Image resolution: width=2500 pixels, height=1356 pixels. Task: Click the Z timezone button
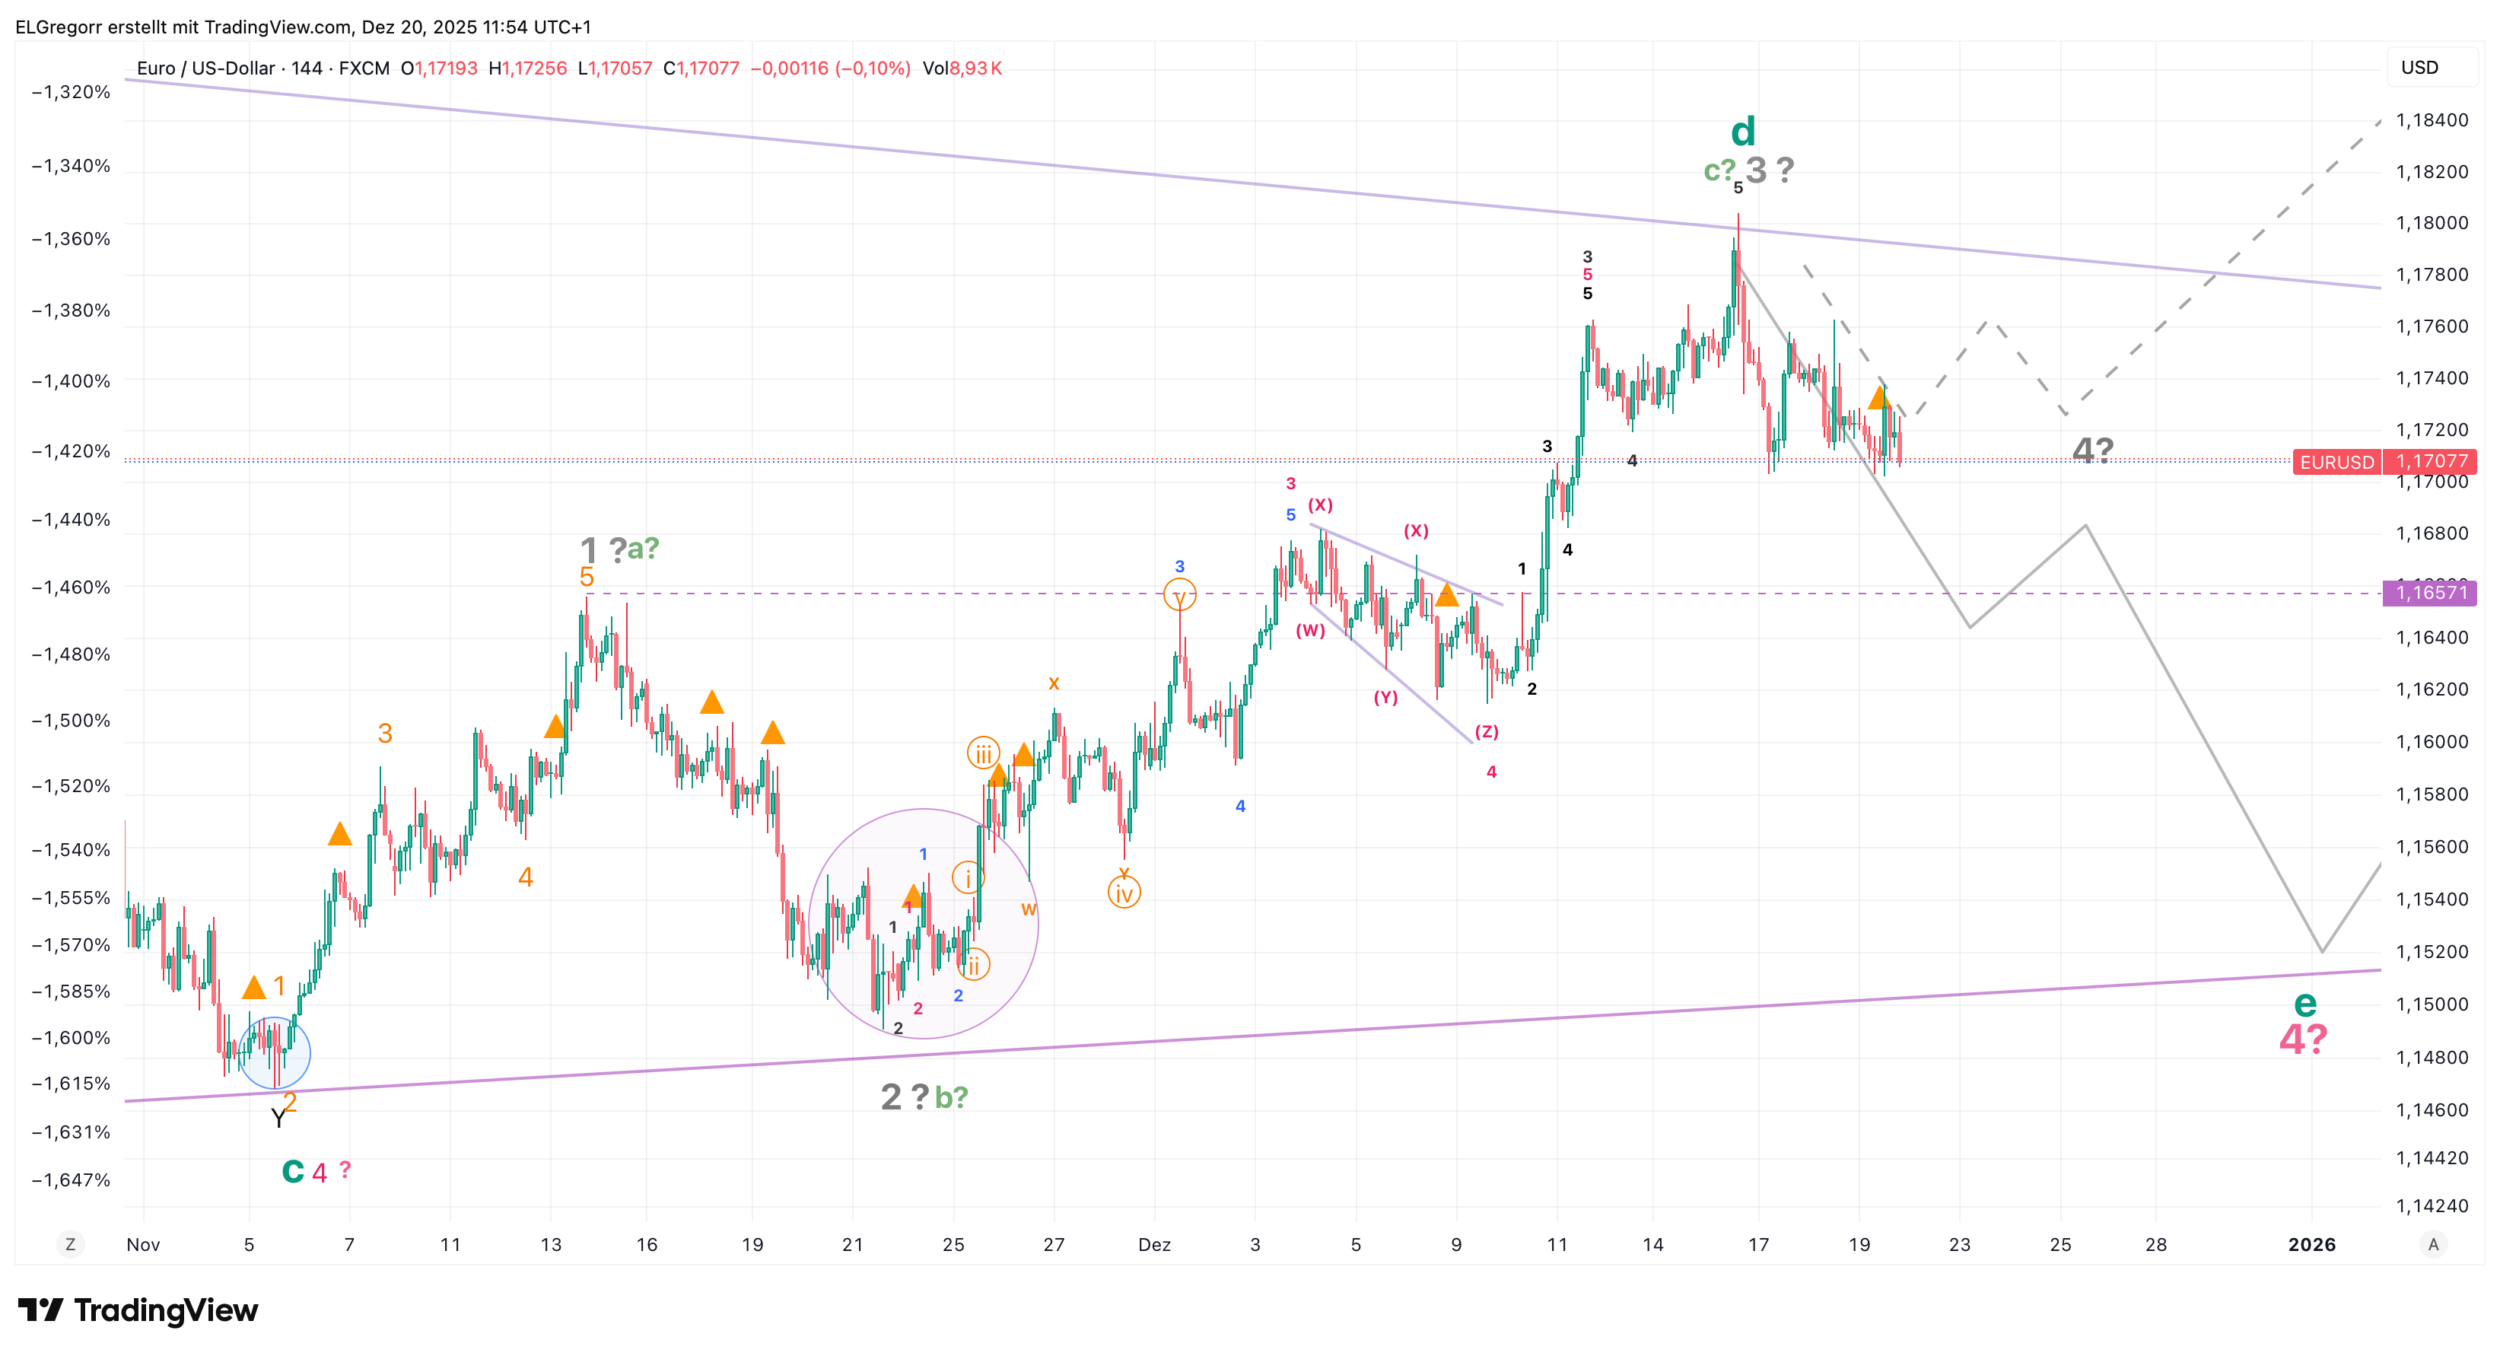click(70, 1244)
